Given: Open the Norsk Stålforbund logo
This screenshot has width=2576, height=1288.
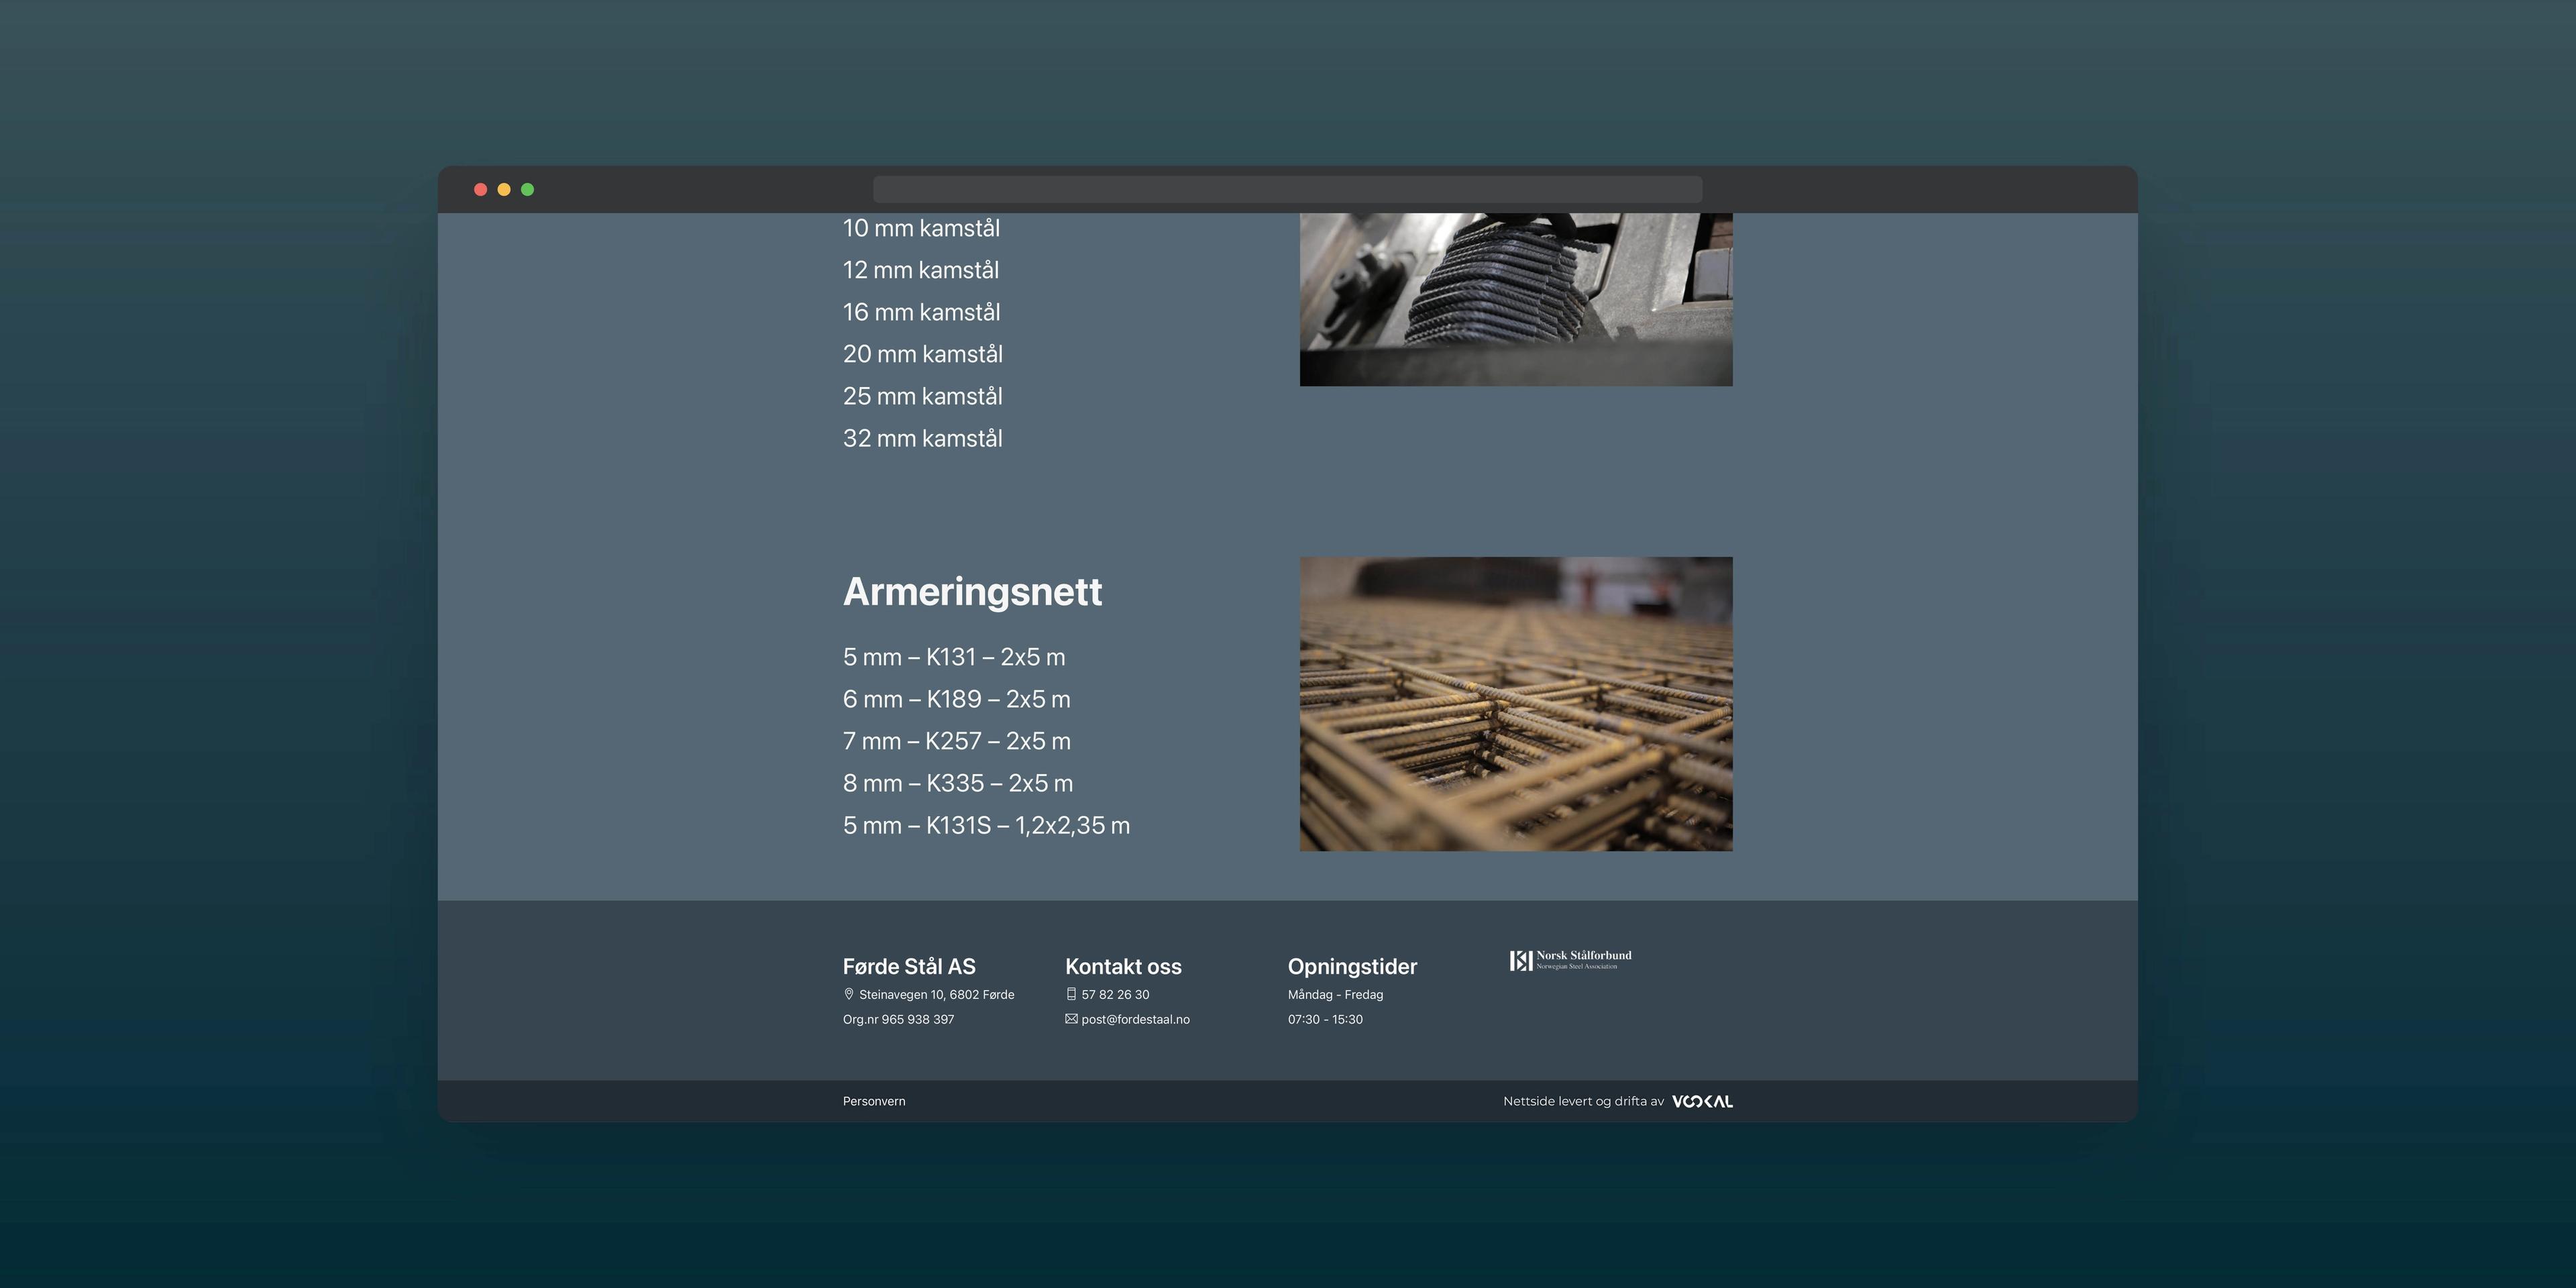Looking at the screenshot, I should click(1570, 960).
